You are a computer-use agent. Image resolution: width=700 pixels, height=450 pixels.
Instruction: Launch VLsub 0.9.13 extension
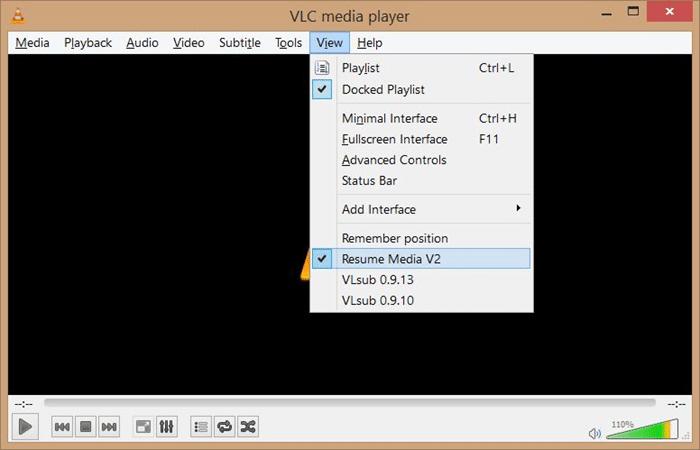(x=421, y=280)
